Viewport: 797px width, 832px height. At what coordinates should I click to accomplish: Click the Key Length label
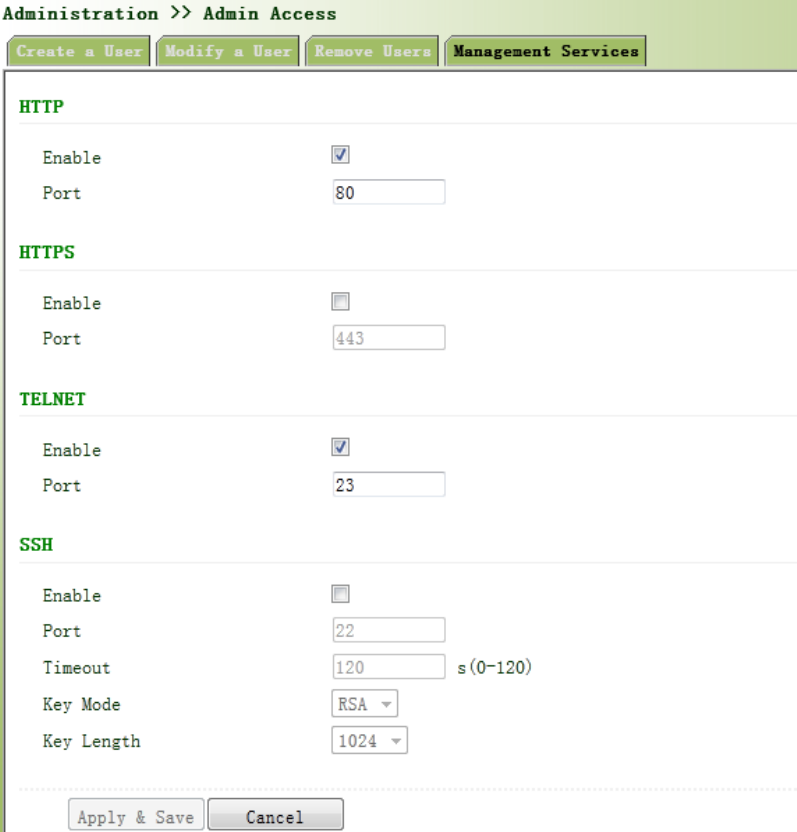coord(92,741)
